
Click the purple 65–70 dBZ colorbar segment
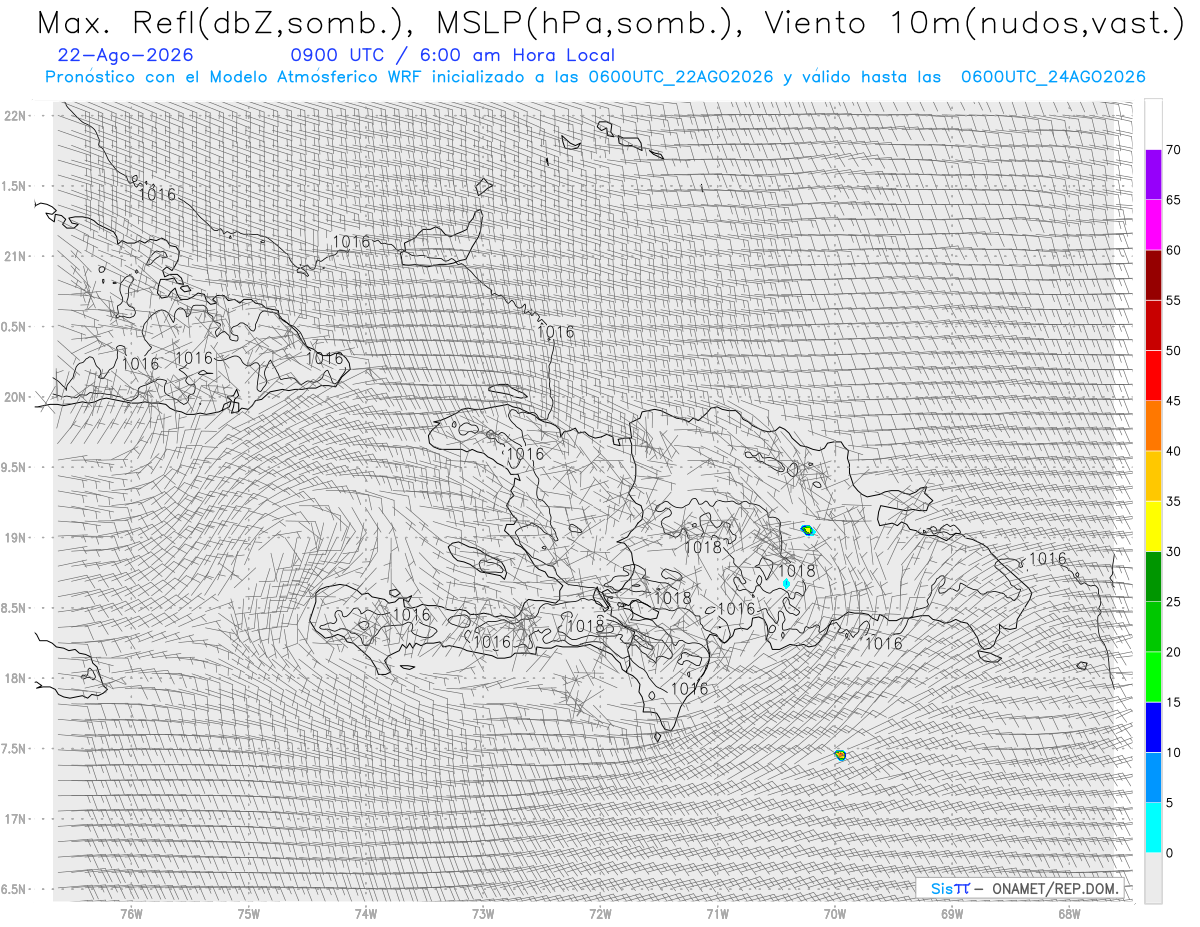(1153, 175)
